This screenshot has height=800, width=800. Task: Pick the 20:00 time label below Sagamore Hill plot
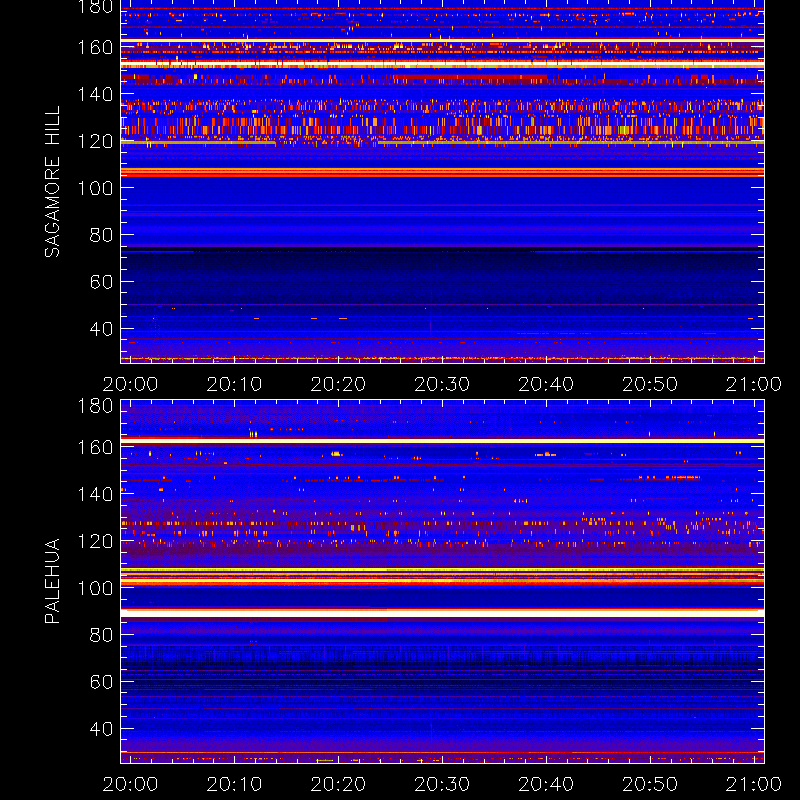(130, 384)
